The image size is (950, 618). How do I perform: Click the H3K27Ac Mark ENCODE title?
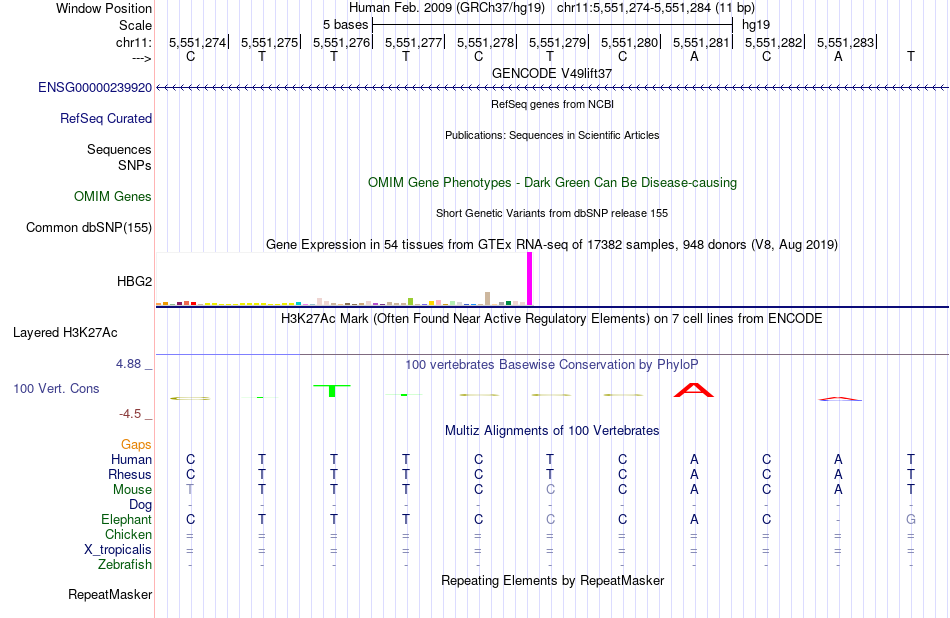[552, 319]
